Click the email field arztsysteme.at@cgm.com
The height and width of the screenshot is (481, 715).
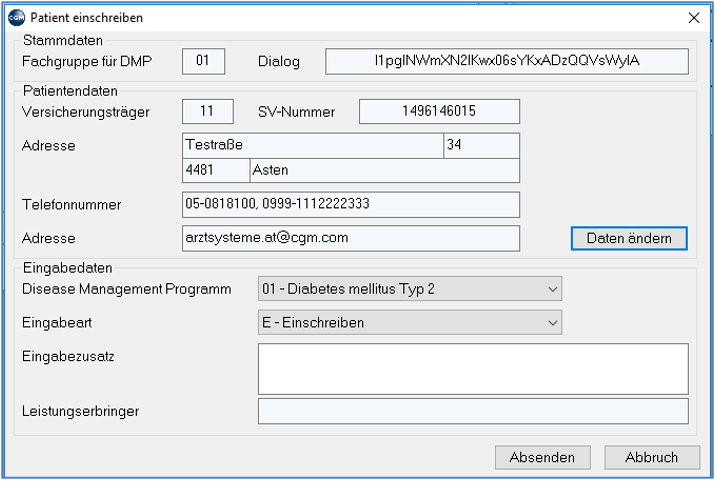tap(351, 238)
